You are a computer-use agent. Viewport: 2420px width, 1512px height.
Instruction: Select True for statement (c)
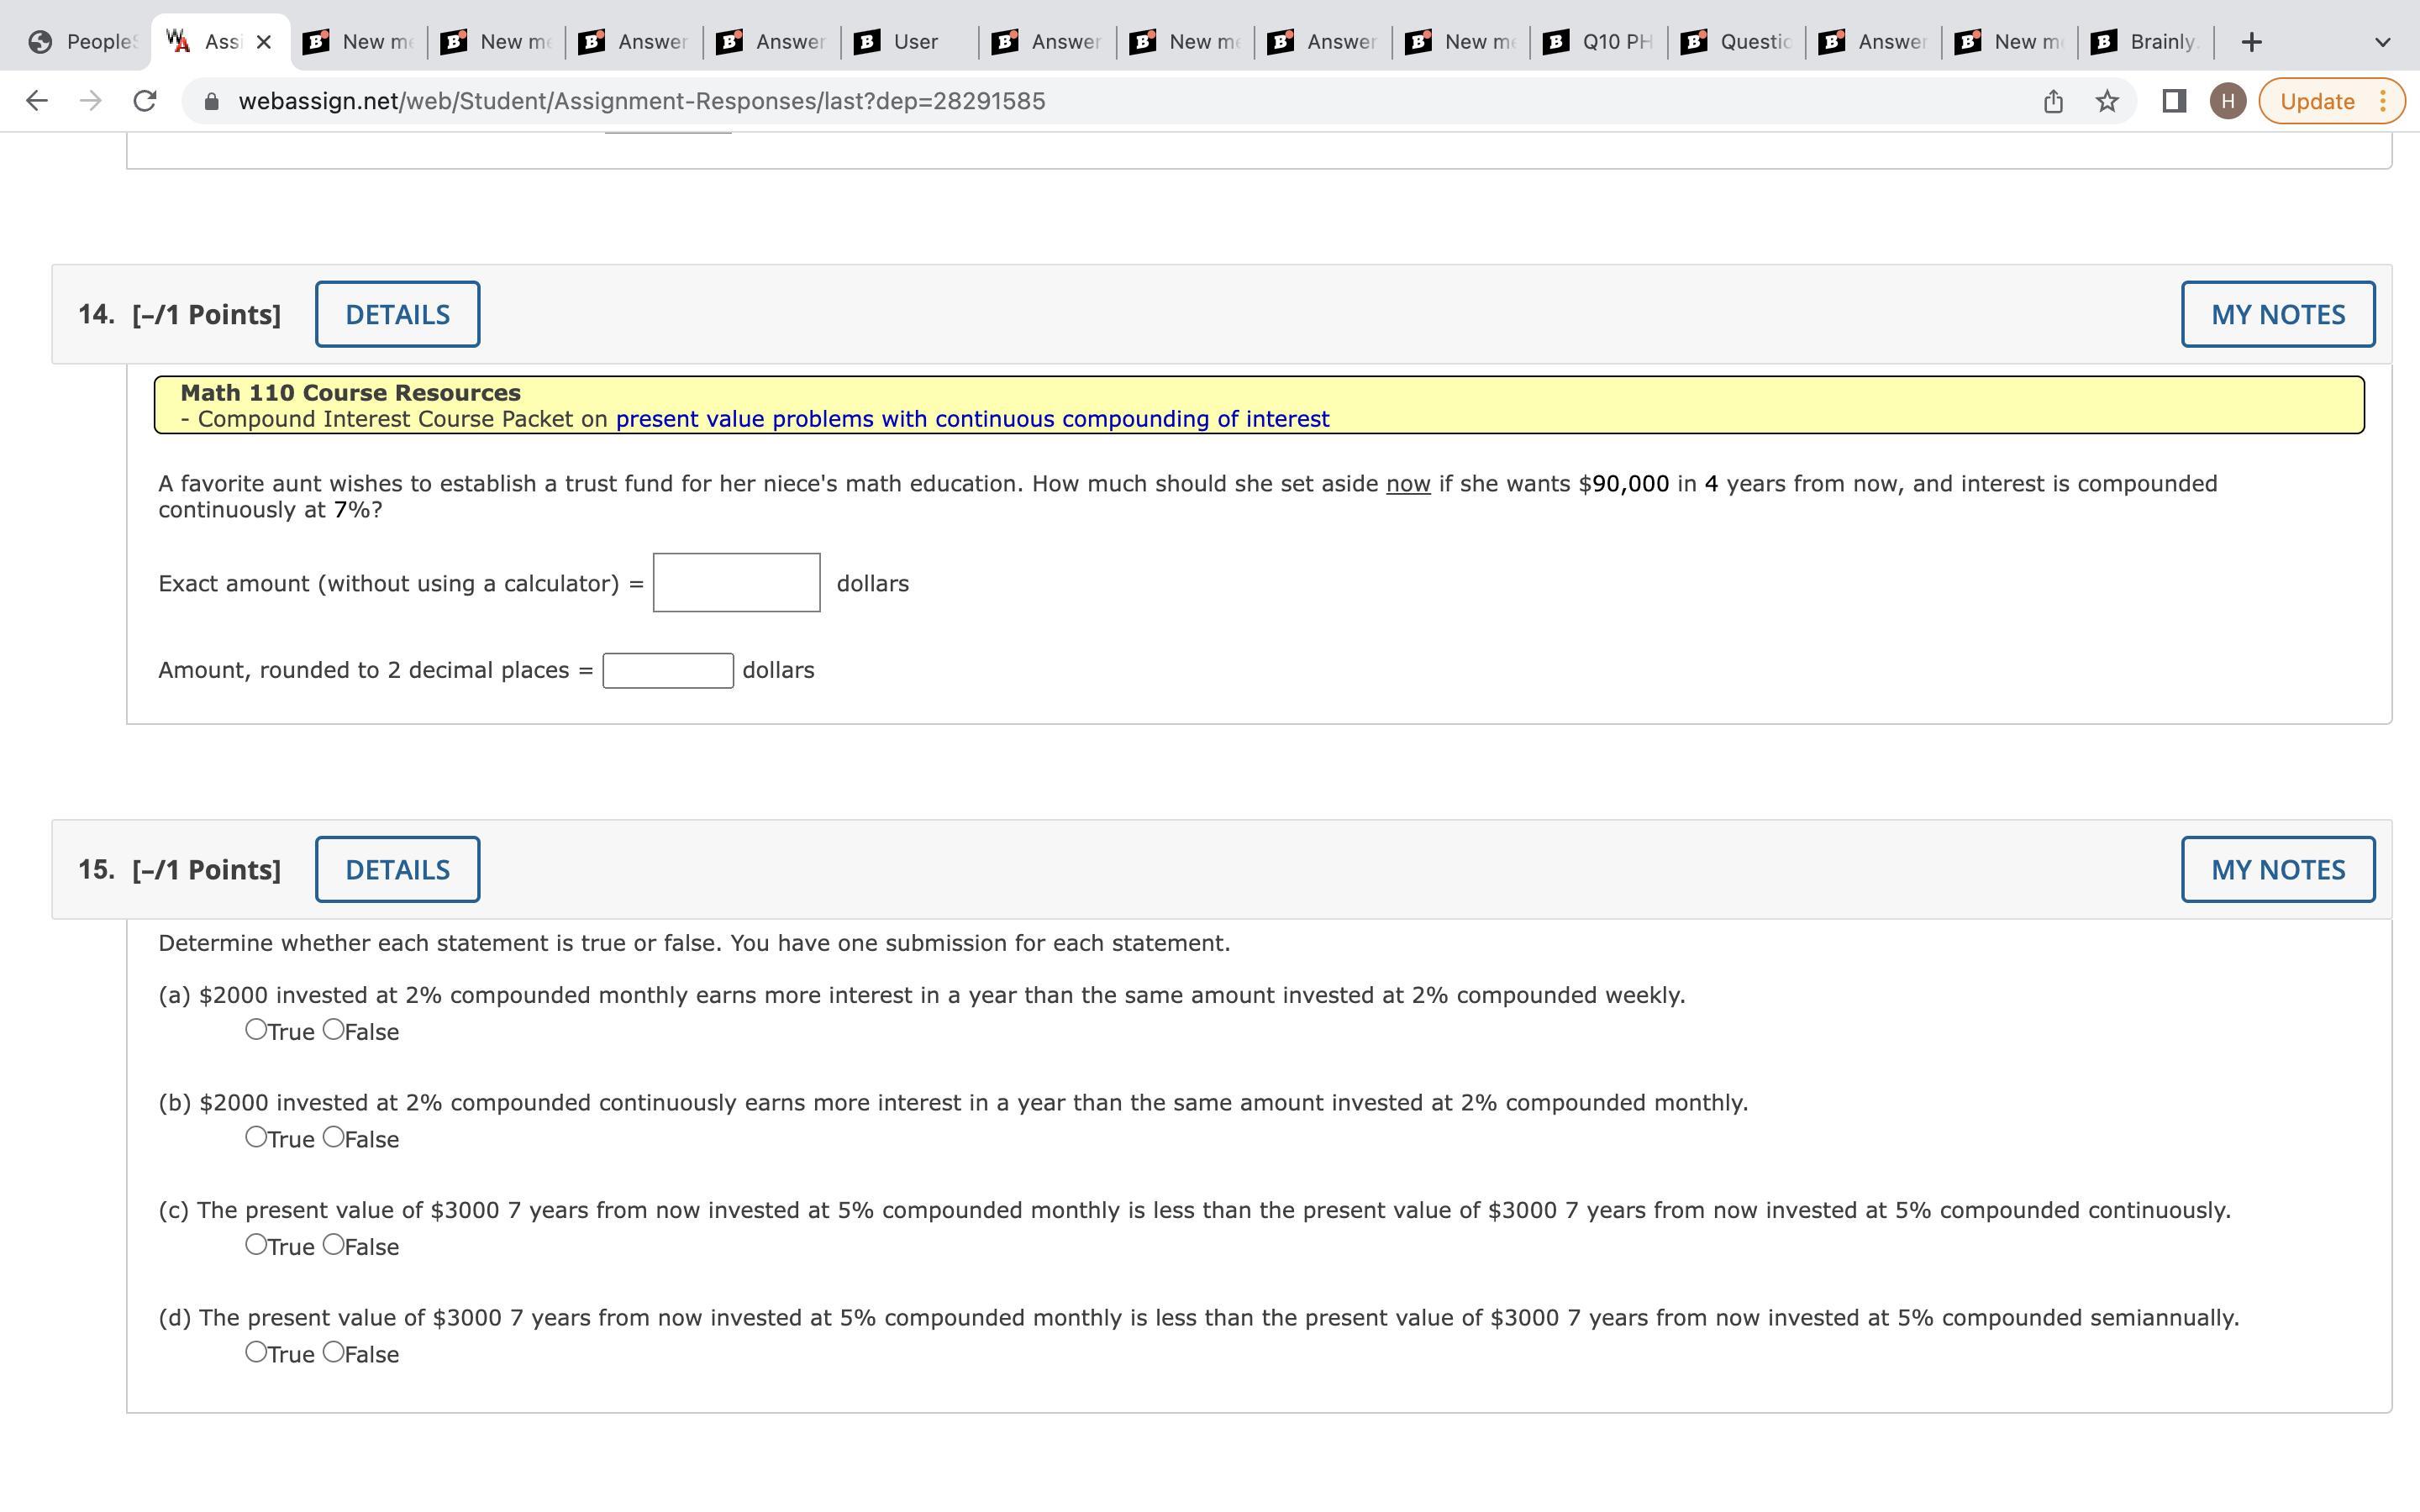[256, 1245]
